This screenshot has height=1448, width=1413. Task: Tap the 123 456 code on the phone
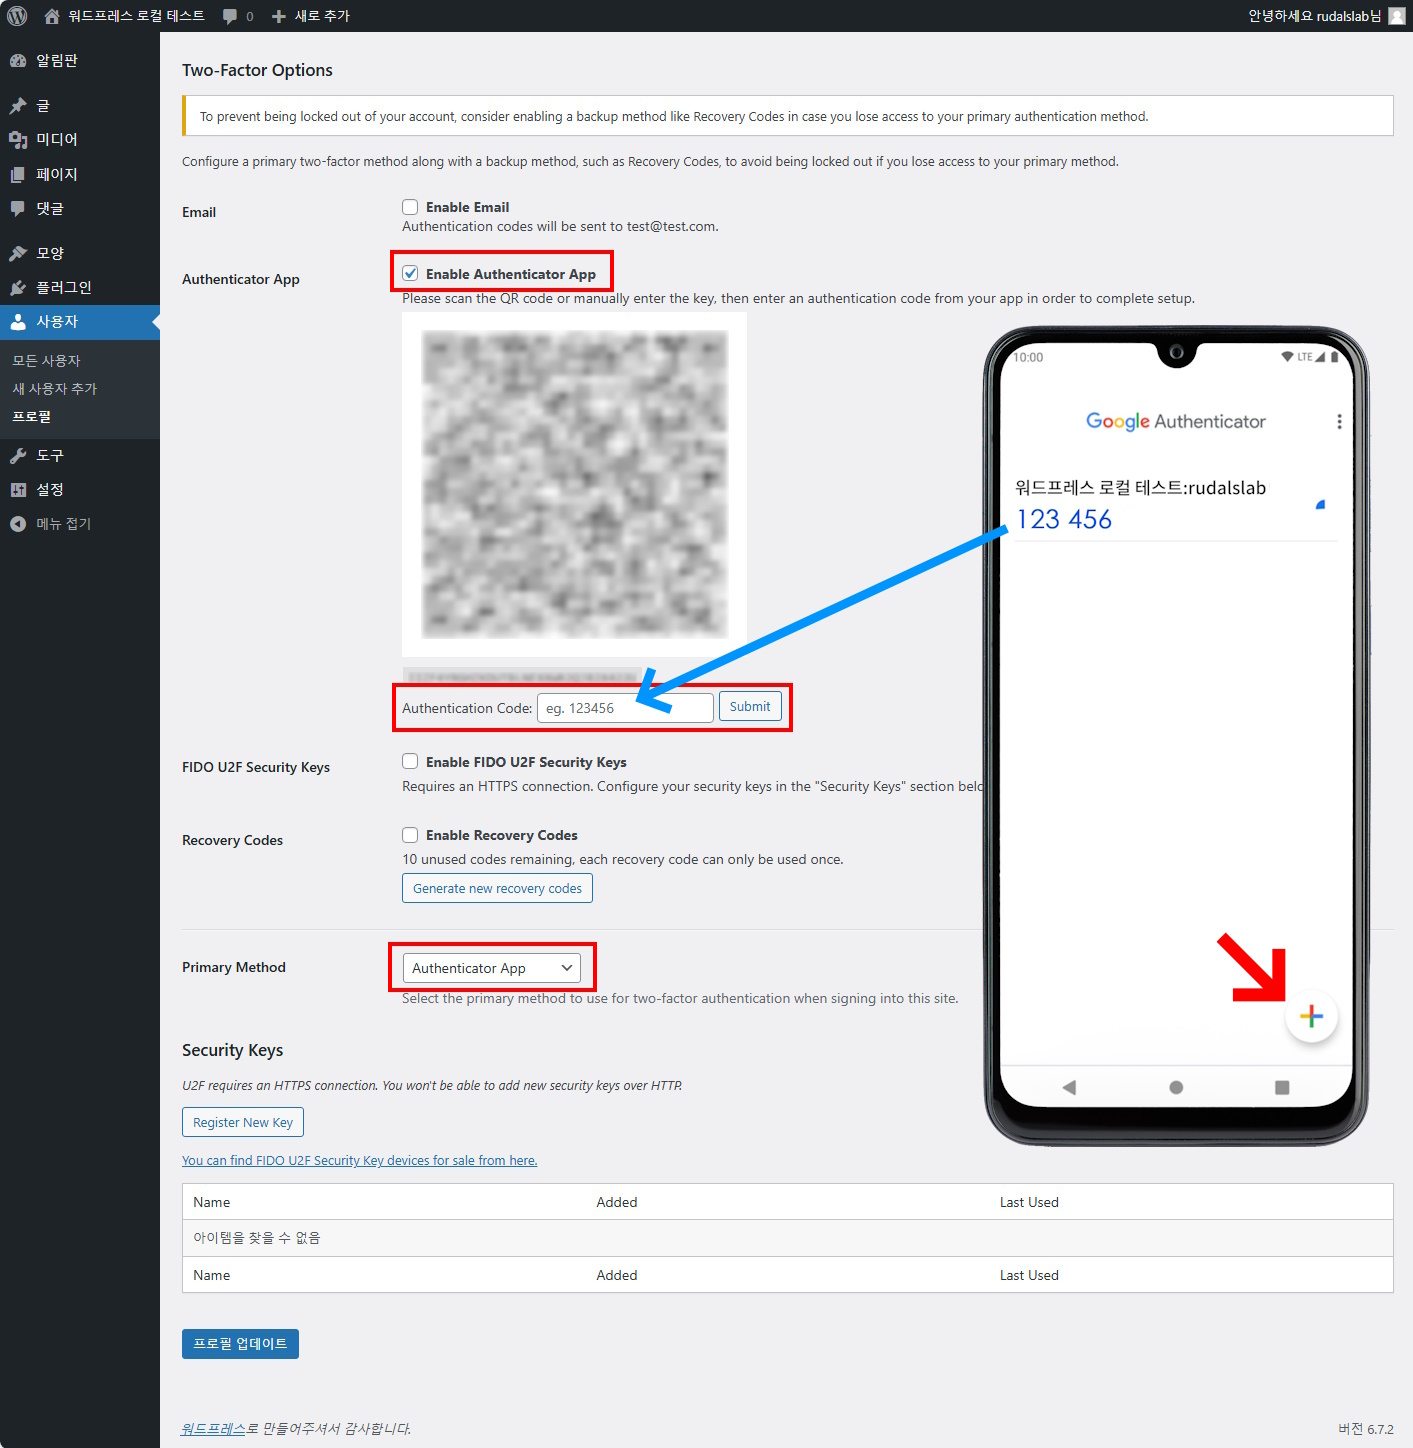point(1064,520)
